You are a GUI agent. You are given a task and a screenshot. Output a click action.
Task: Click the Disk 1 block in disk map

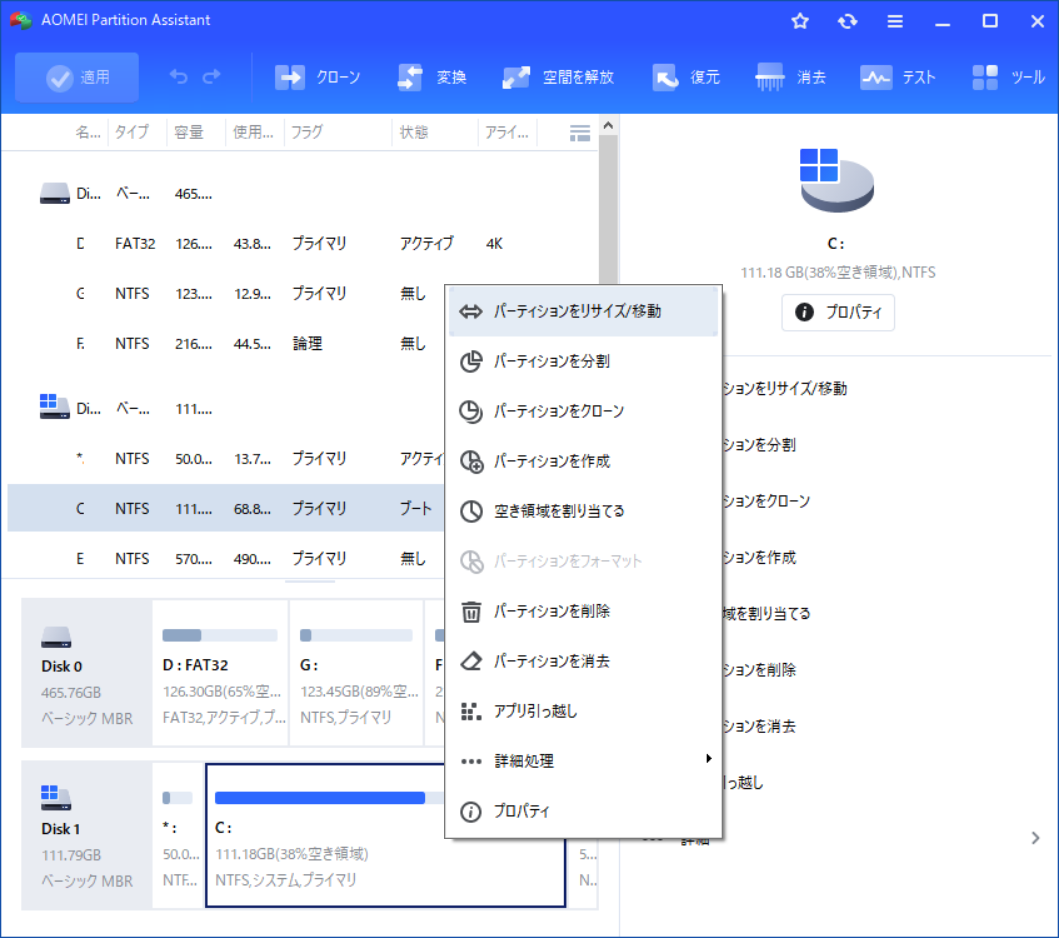[x=86, y=835]
